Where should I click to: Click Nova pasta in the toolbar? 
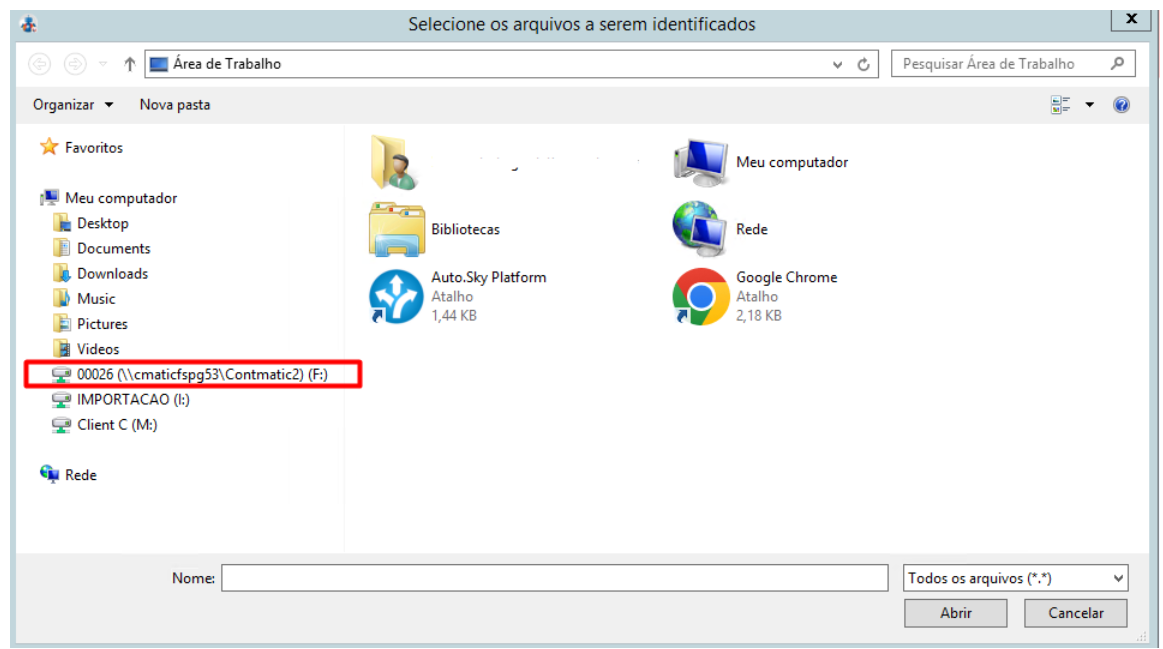tap(175, 105)
